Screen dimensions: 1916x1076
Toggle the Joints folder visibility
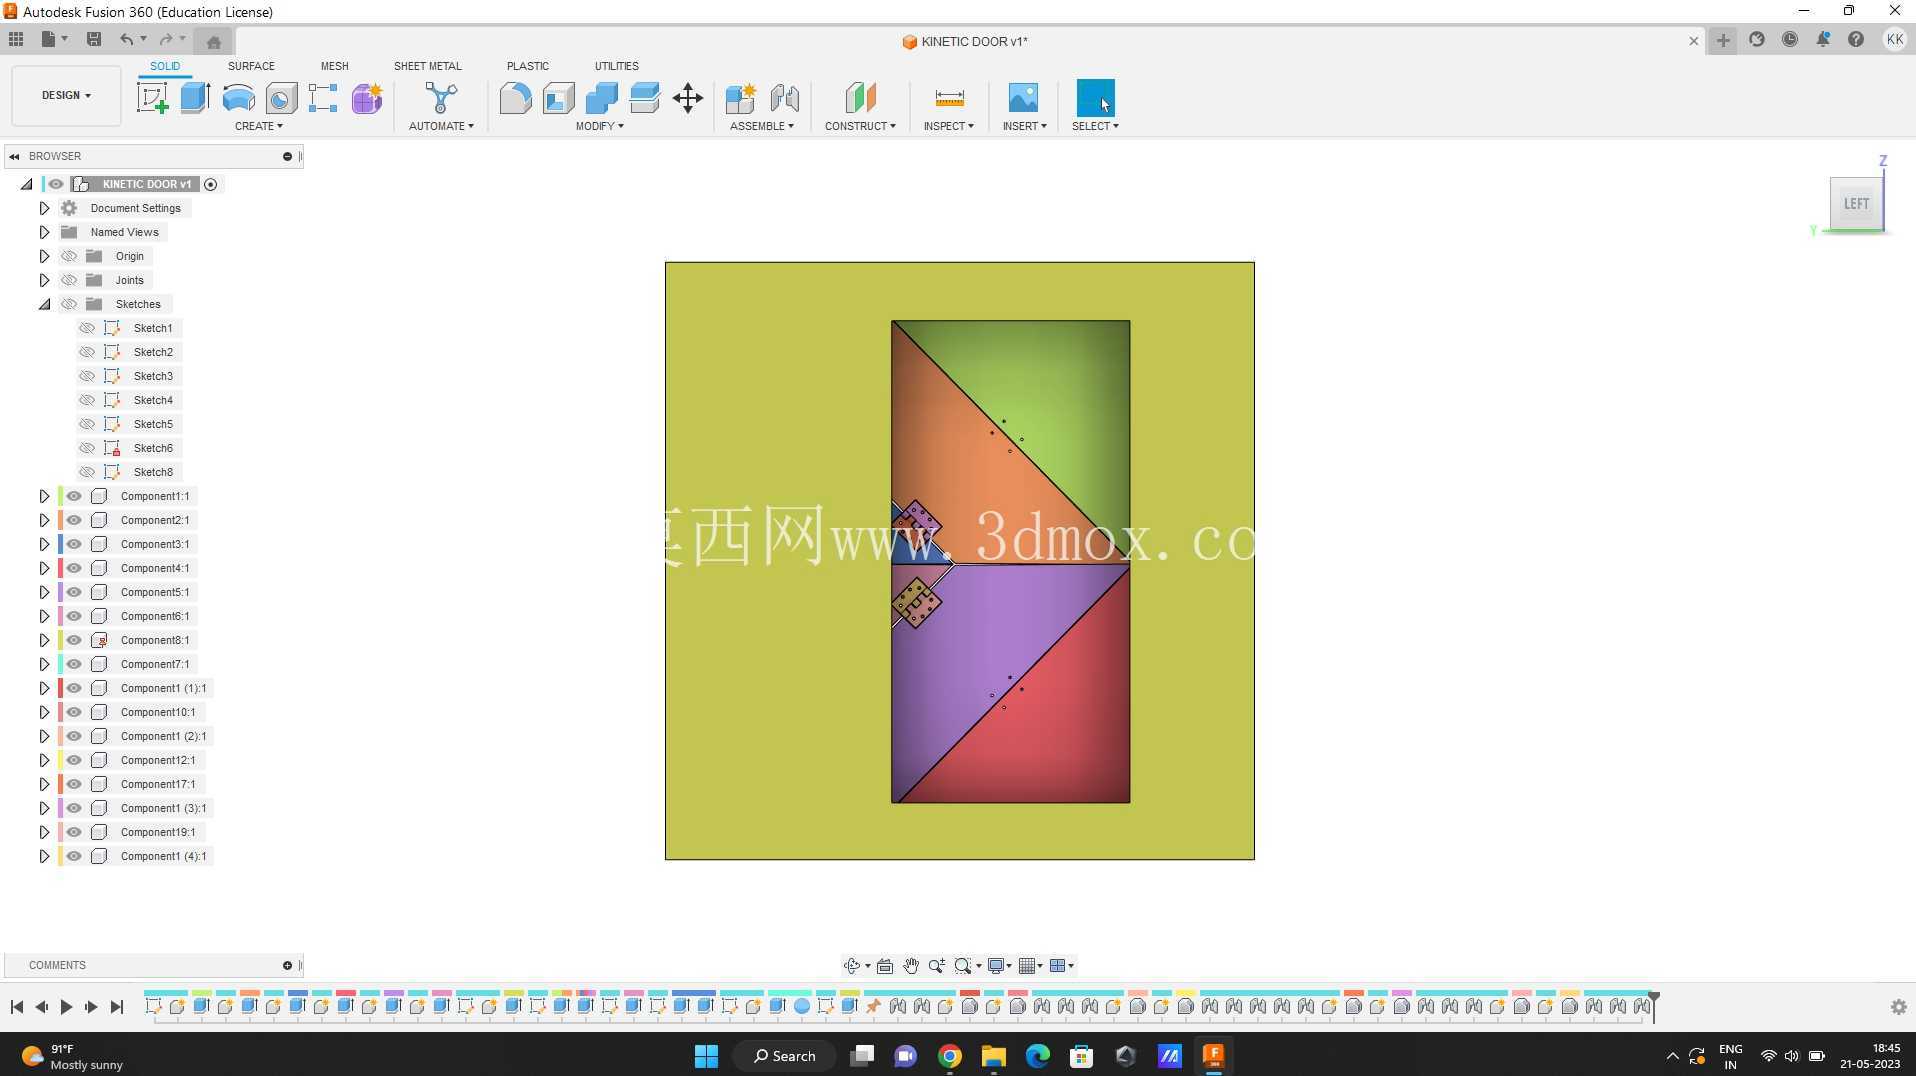coord(69,280)
